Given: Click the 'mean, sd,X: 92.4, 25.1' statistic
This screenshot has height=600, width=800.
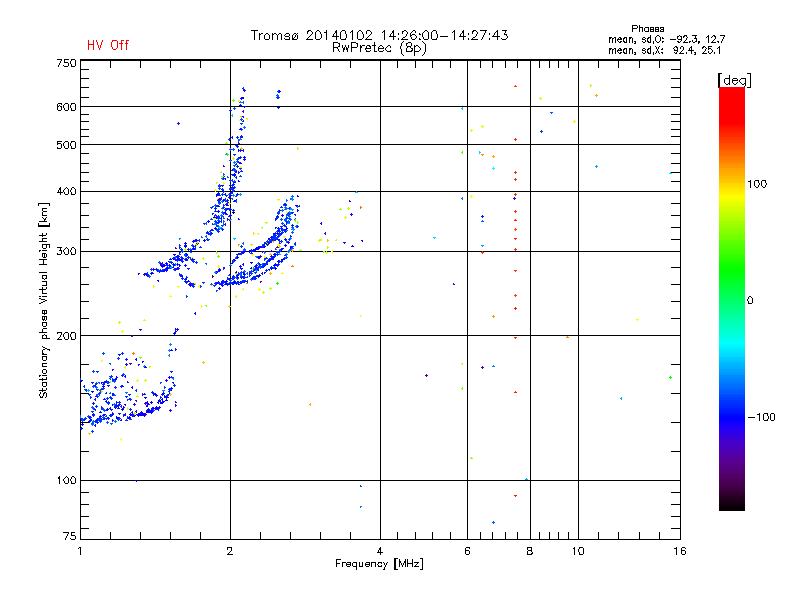Looking at the screenshot, I should coord(664,50).
